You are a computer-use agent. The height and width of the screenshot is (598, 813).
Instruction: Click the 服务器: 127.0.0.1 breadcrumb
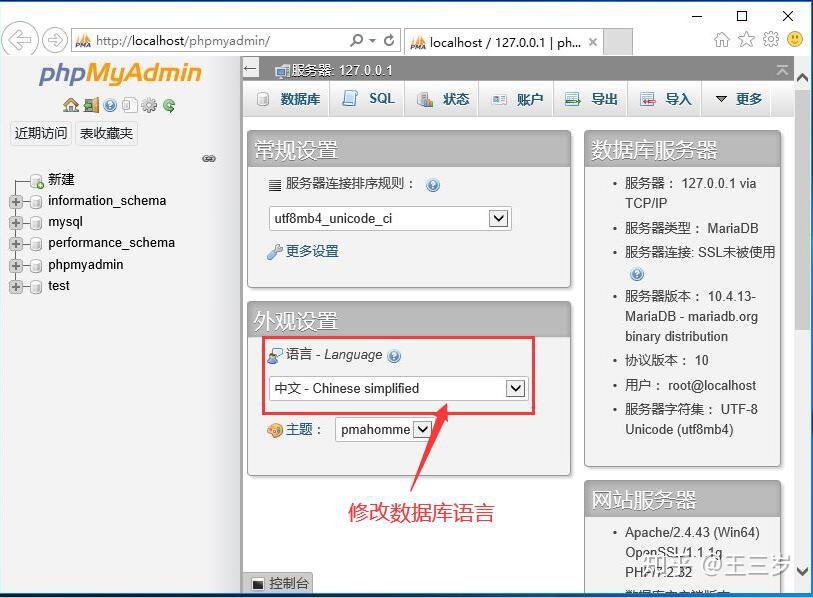tap(341, 70)
